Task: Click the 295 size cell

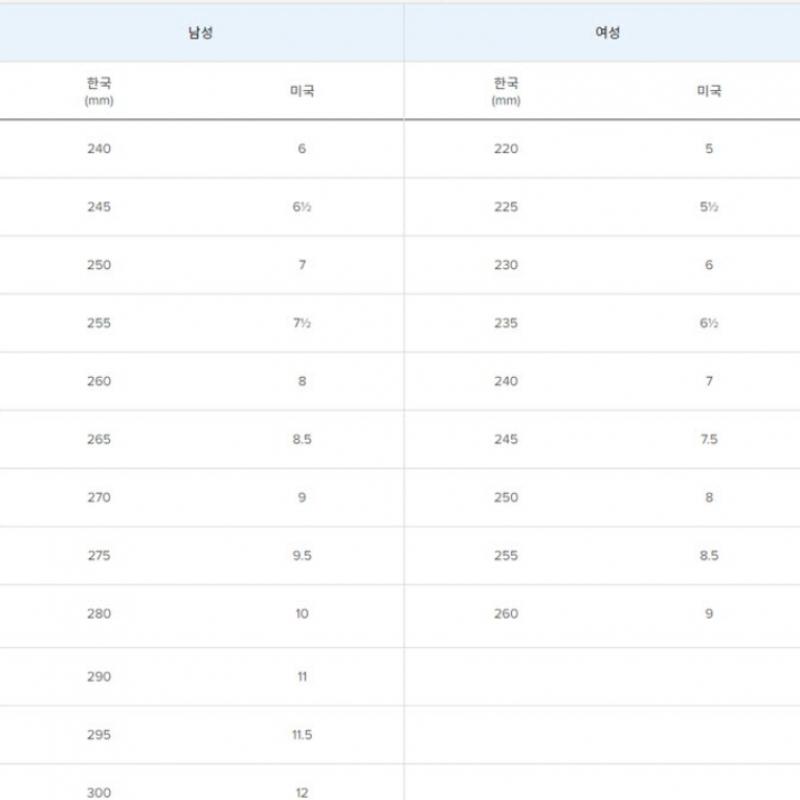Action: pyautogui.click(x=99, y=735)
